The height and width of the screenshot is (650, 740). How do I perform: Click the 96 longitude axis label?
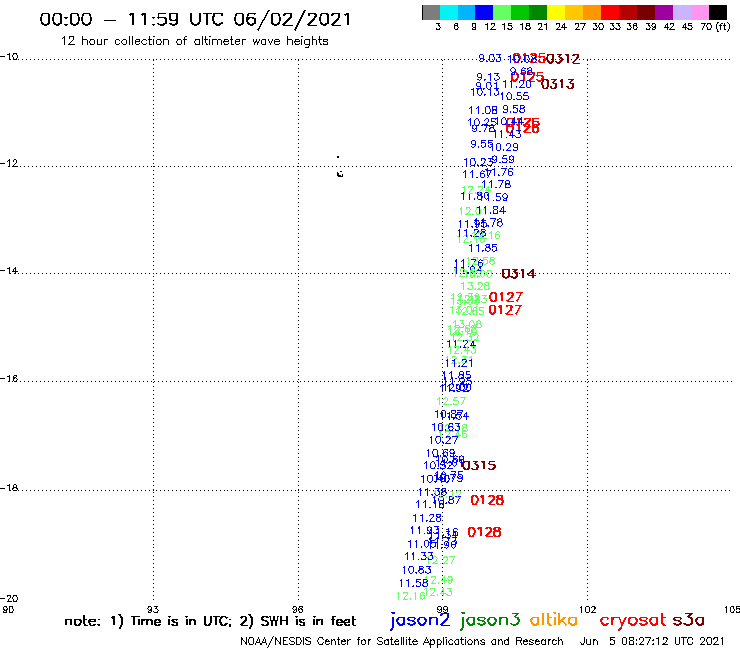coord(298,609)
